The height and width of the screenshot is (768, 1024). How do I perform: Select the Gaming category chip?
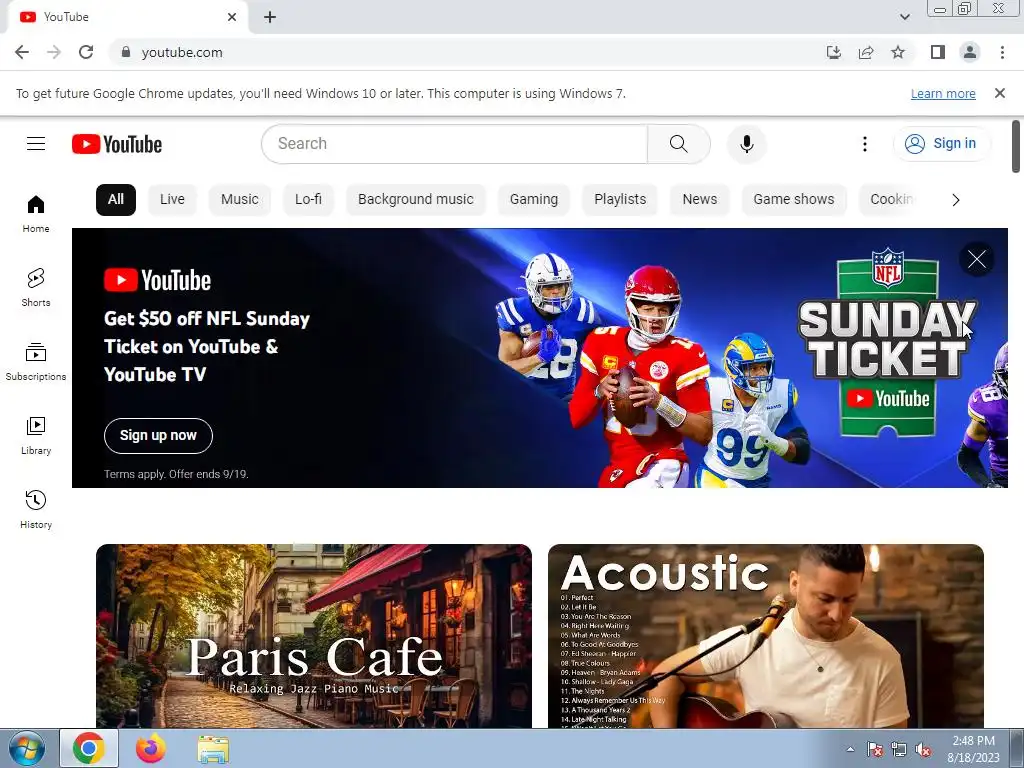point(534,200)
